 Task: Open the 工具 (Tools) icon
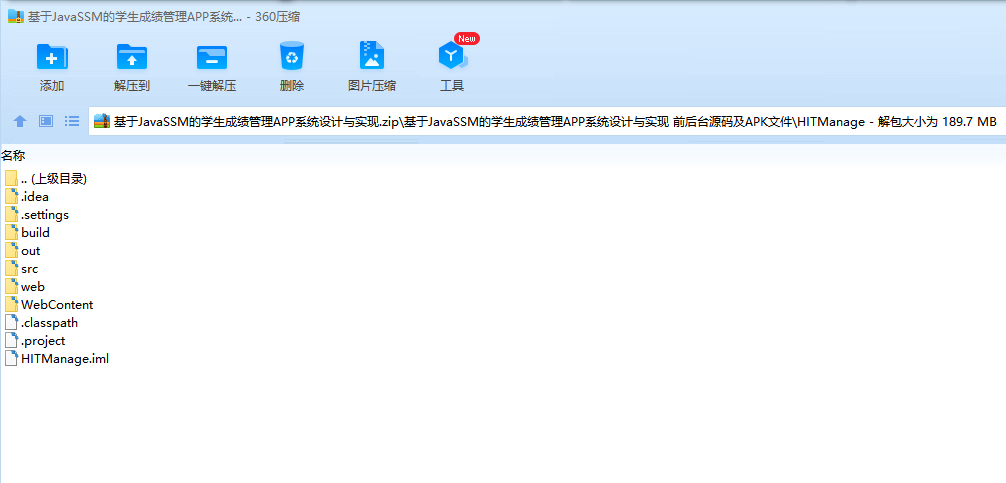coord(452,56)
